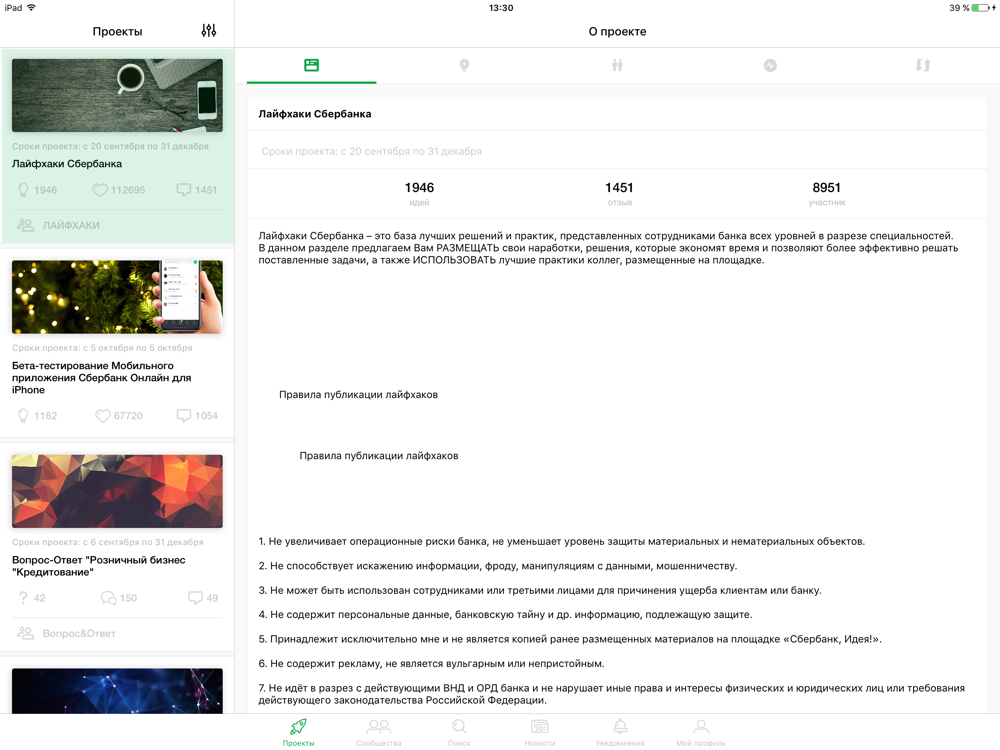The image size is (1000, 750).
Task: Open the participants people tab
Action: [x=617, y=65]
